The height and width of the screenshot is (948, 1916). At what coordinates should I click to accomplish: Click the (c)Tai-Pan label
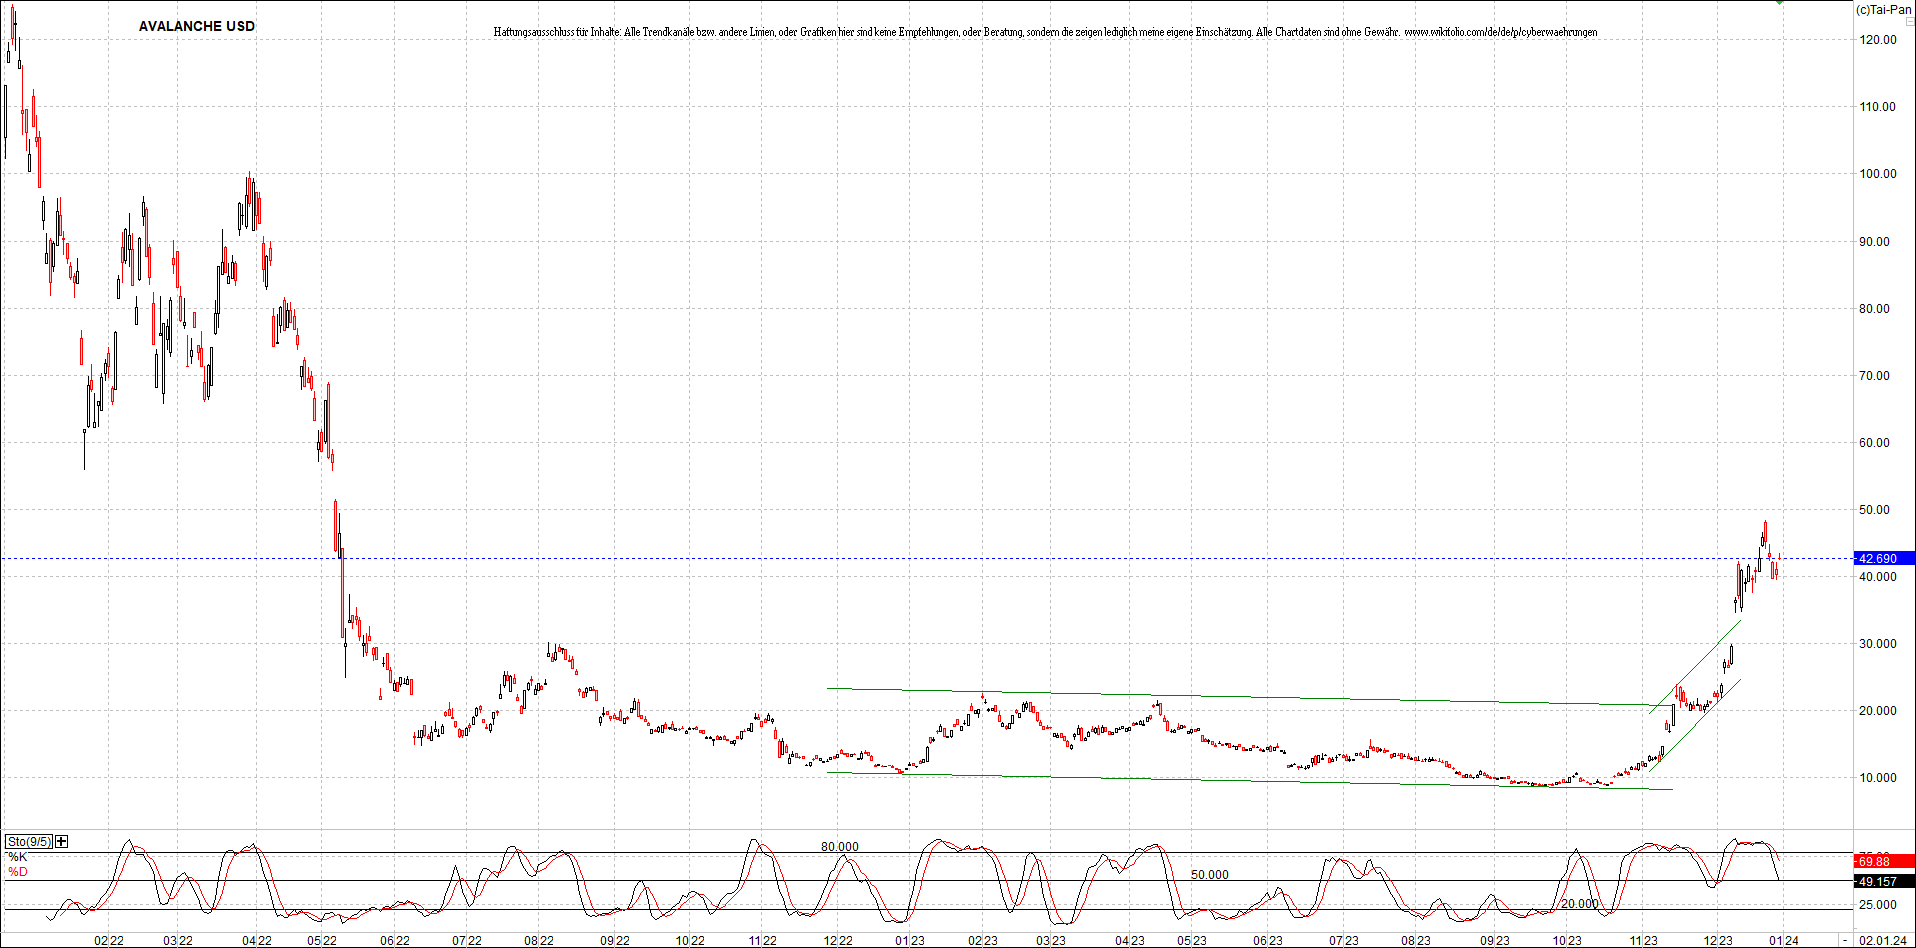click(1883, 9)
